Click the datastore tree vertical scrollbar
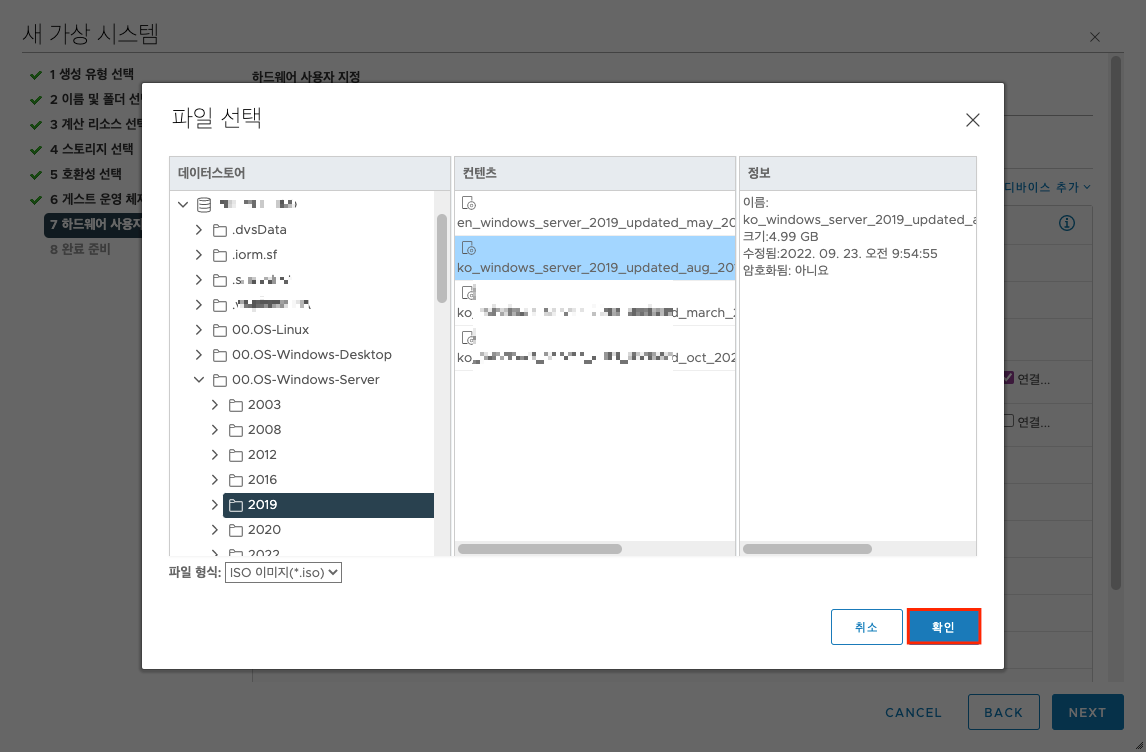The width and height of the screenshot is (1146, 752). point(441,258)
